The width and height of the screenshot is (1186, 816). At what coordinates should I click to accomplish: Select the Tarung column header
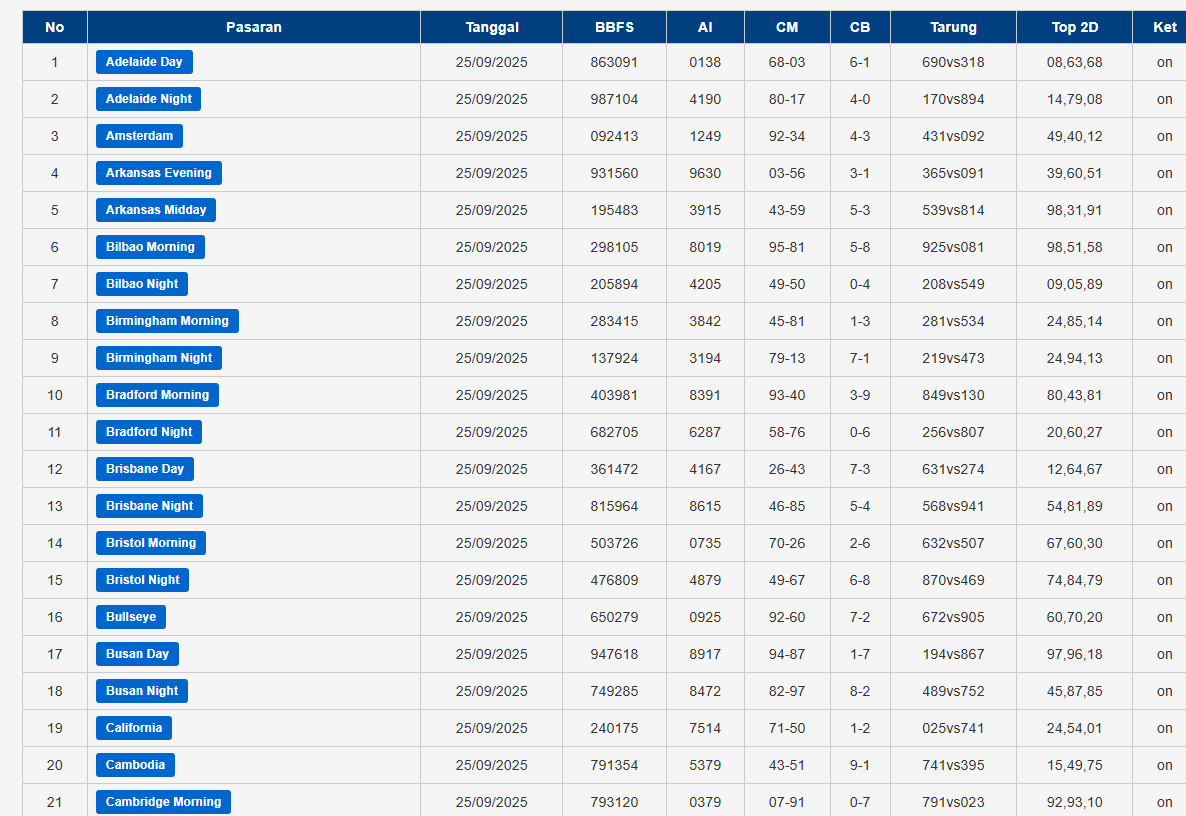(x=952, y=27)
